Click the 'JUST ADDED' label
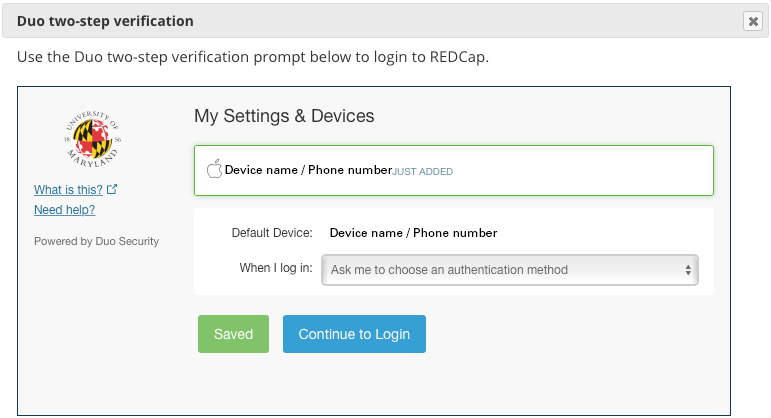 coord(422,172)
